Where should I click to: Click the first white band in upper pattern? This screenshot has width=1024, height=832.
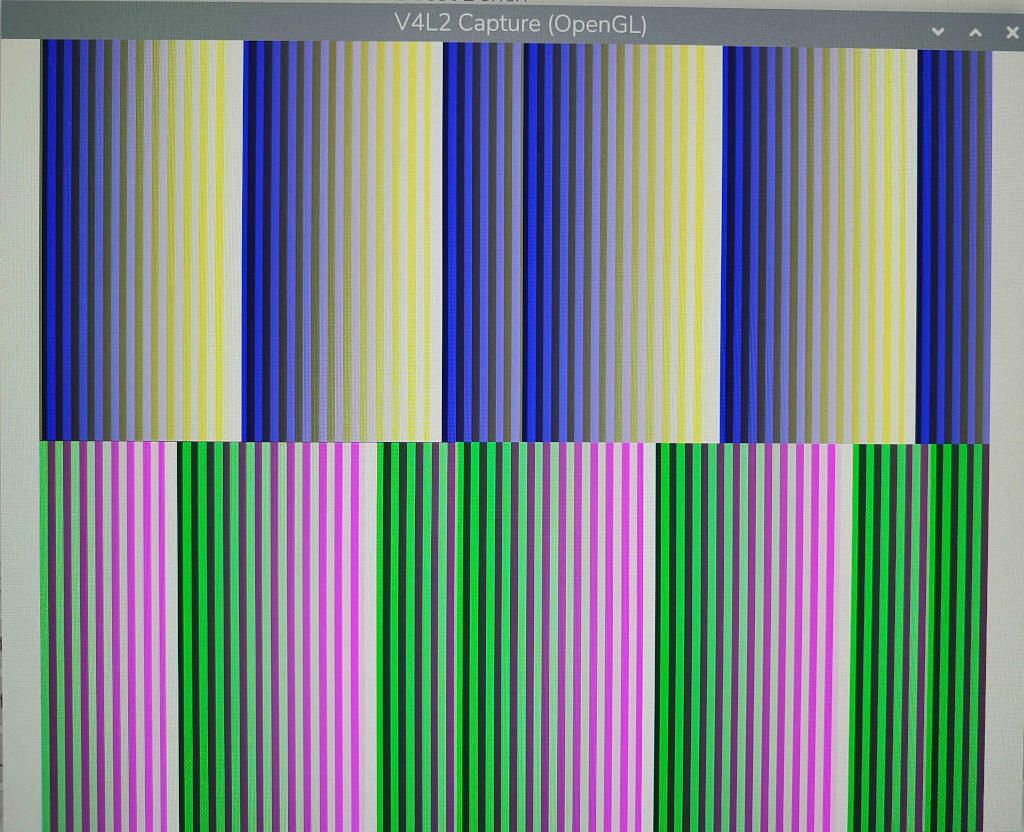(x=233, y=240)
